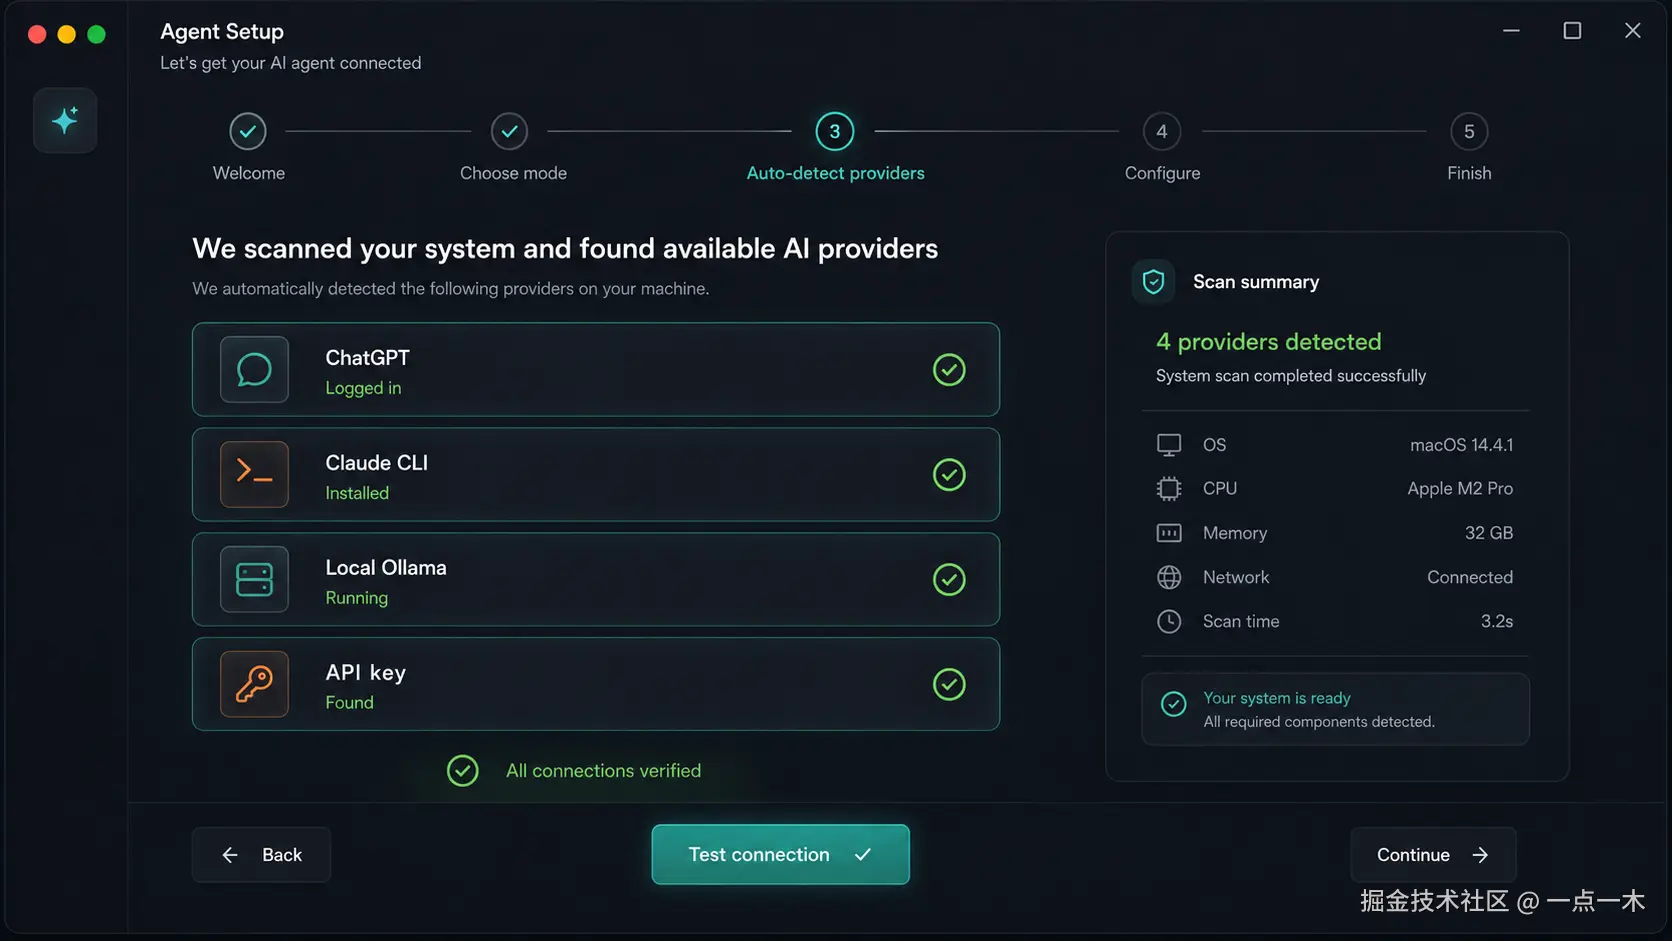The width and height of the screenshot is (1672, 941).
Task: Click the window minimize dash icon
Action: click(x=1511, y=31)
